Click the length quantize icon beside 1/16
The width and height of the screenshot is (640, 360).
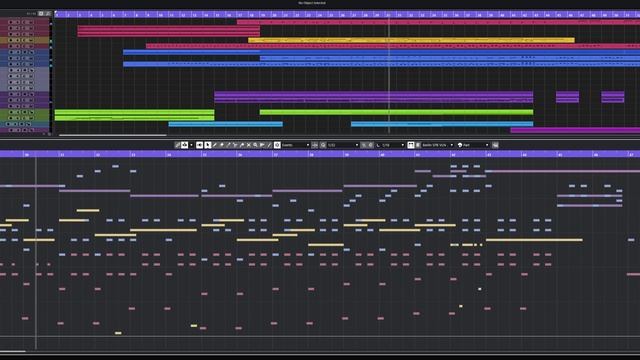click(x=377, y=145)
